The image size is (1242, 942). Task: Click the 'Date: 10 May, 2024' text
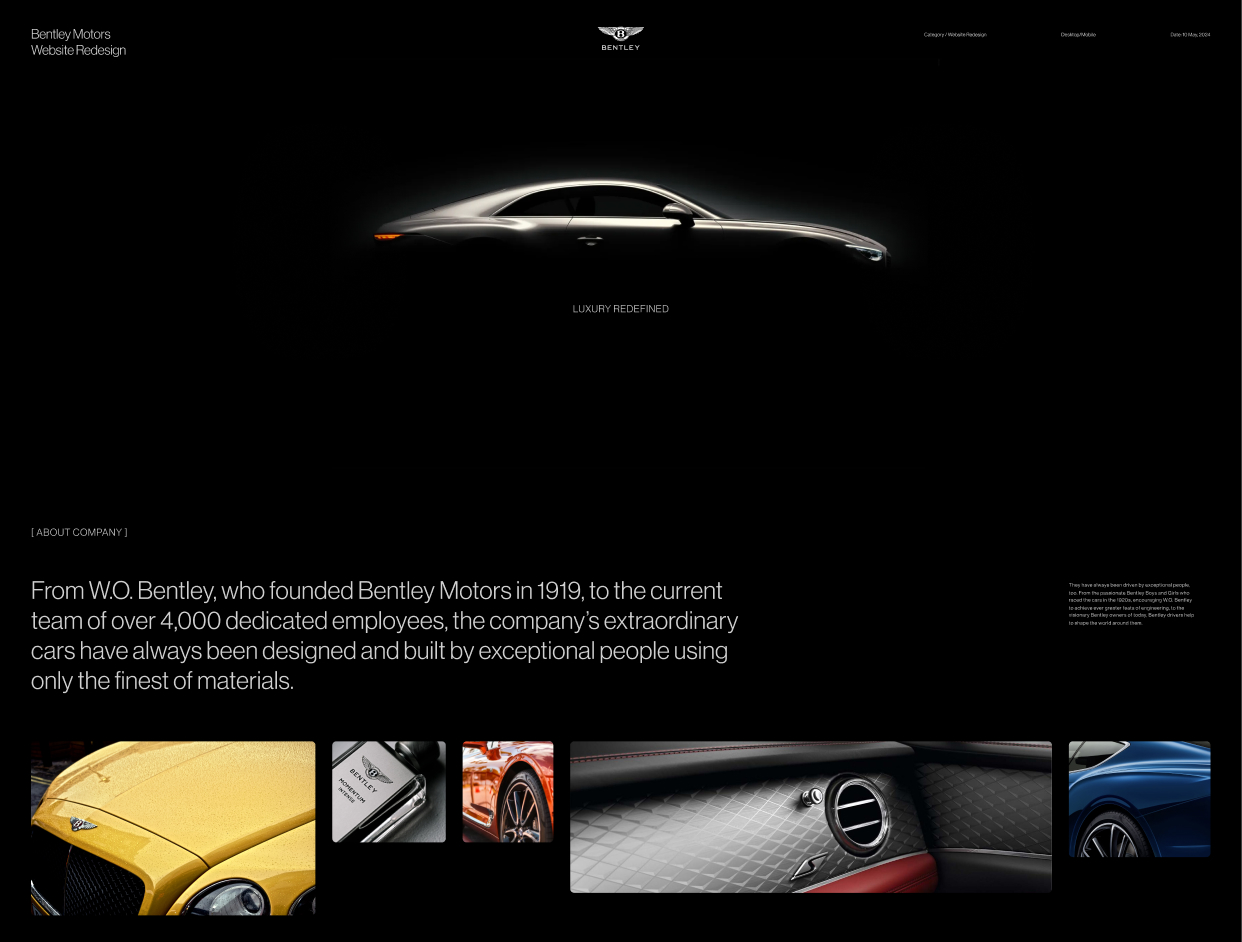pyautogui.click(x=1190, y=35)
